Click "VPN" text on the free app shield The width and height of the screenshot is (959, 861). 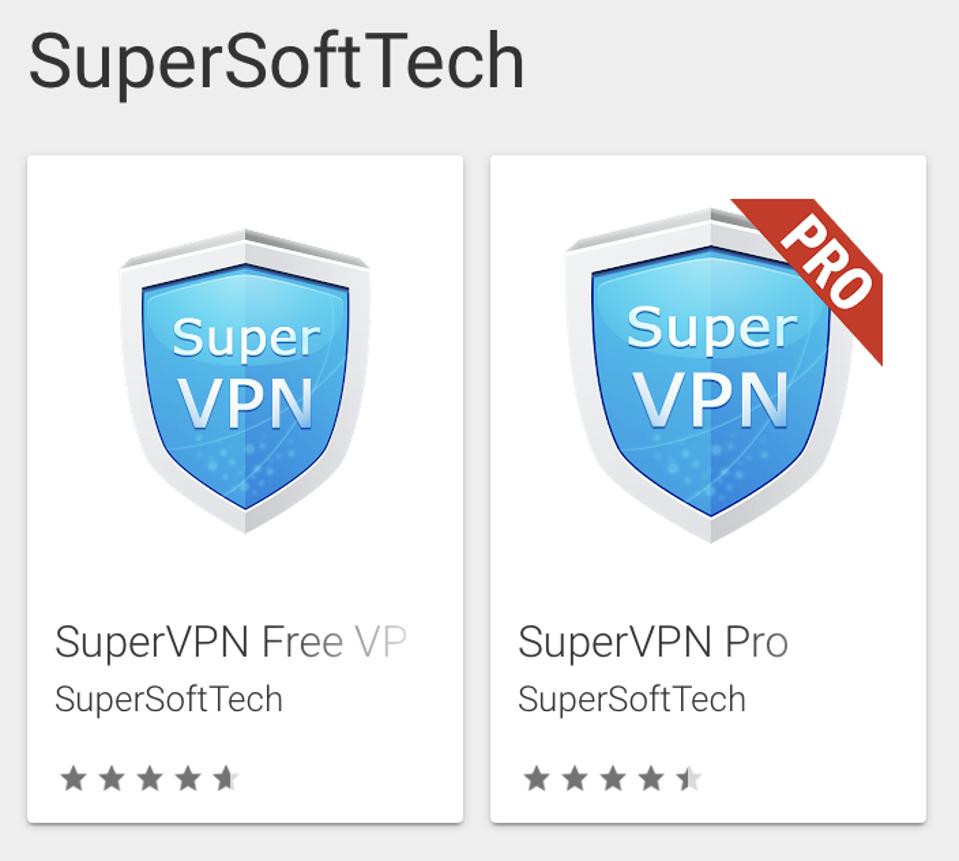point(245,402)
